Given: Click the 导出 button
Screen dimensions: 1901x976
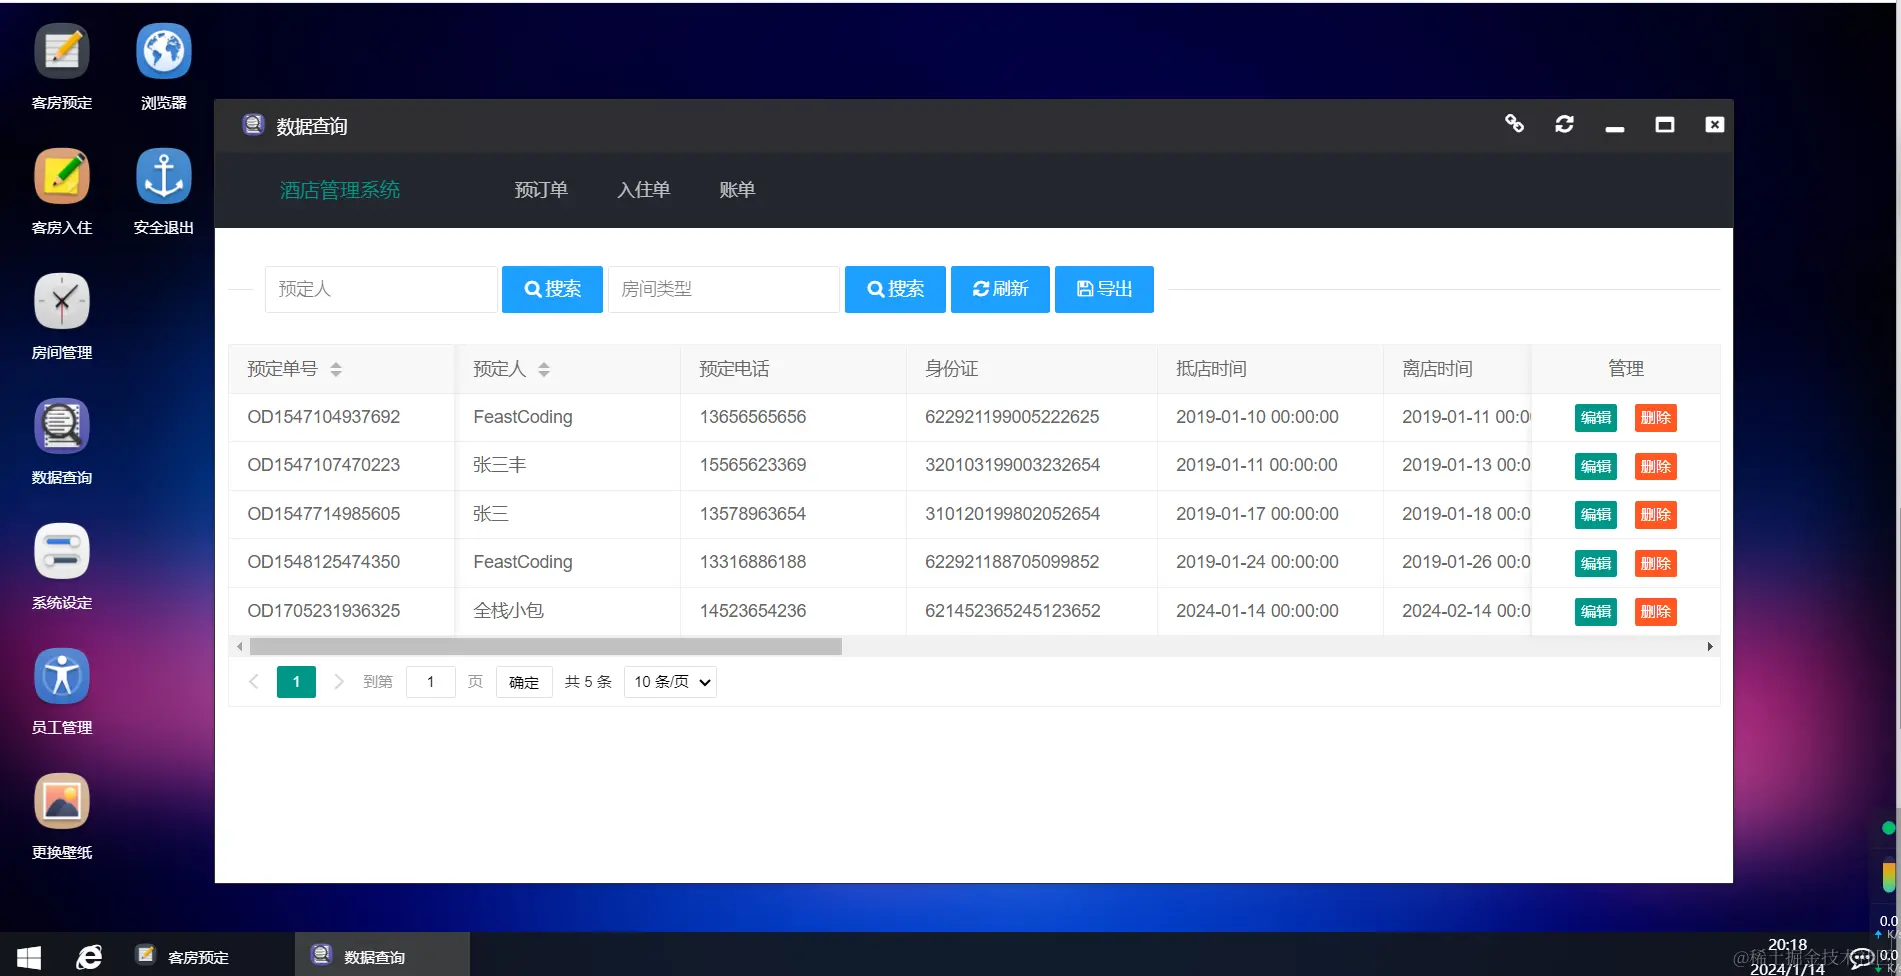Looking at the screenshot, I should 1104,289.
